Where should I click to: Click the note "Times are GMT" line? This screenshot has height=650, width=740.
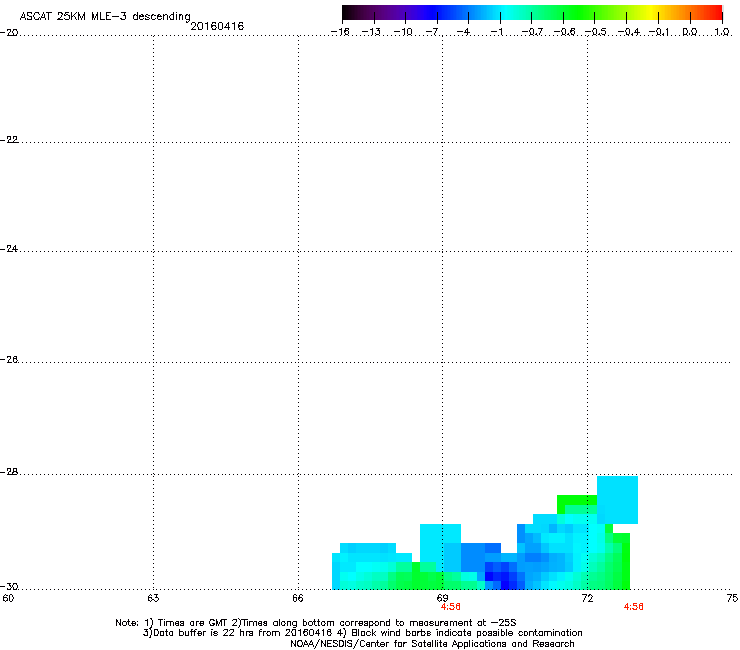coord(316,623)
